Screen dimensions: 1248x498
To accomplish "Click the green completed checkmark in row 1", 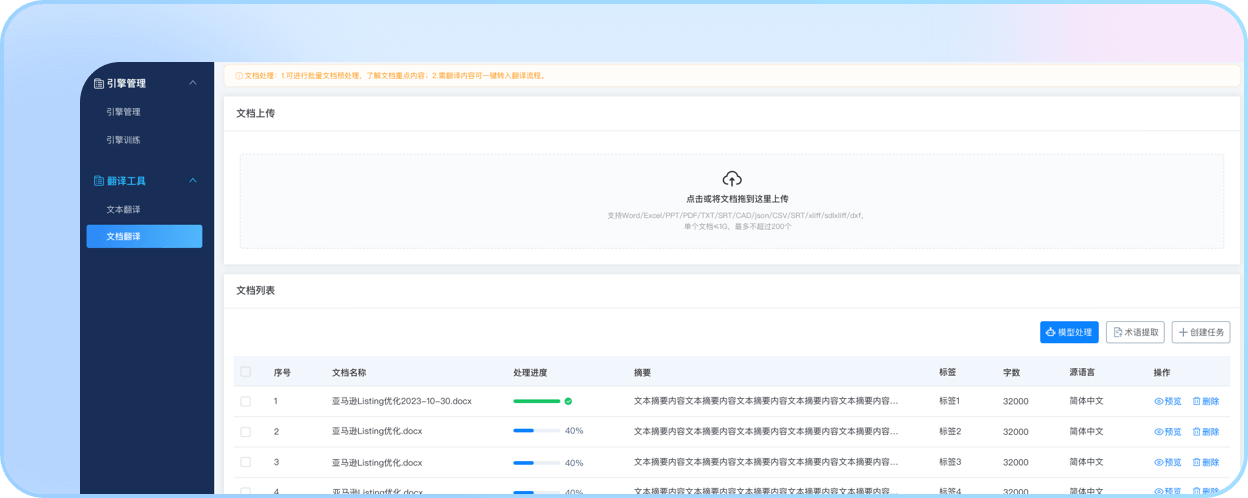I will pos(568,401).
